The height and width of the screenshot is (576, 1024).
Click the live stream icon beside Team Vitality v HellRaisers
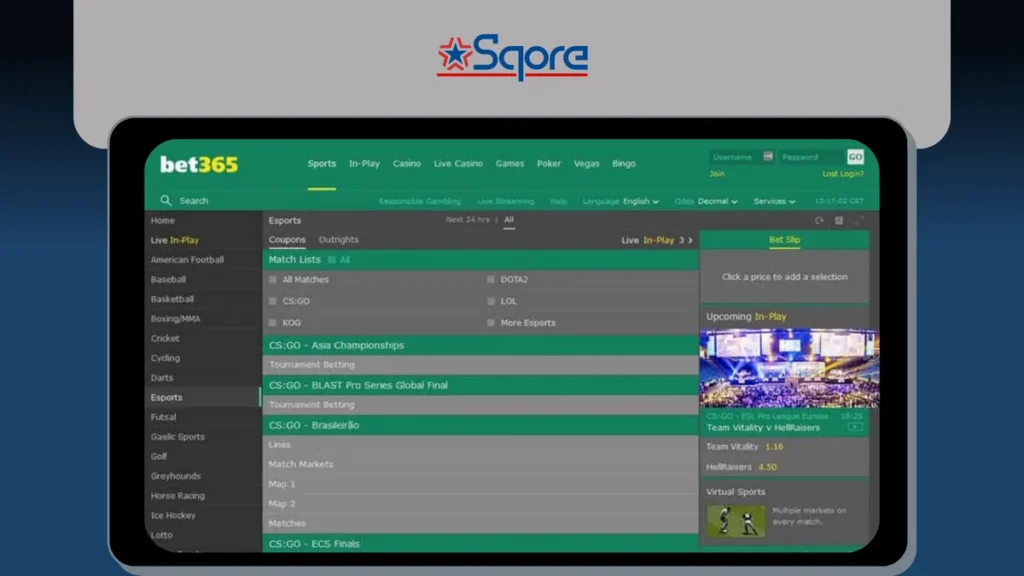point(855,427)
